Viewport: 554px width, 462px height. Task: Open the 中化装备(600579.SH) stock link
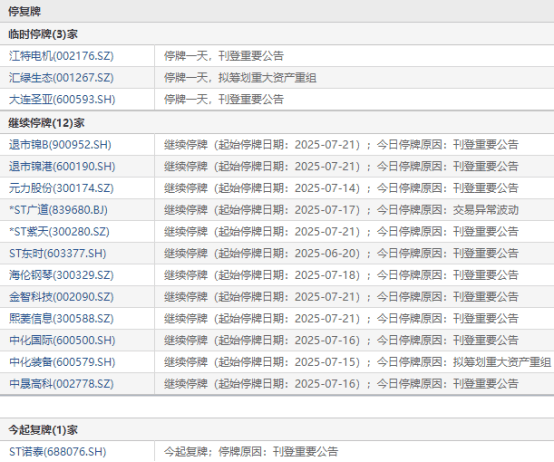(62, 362)
